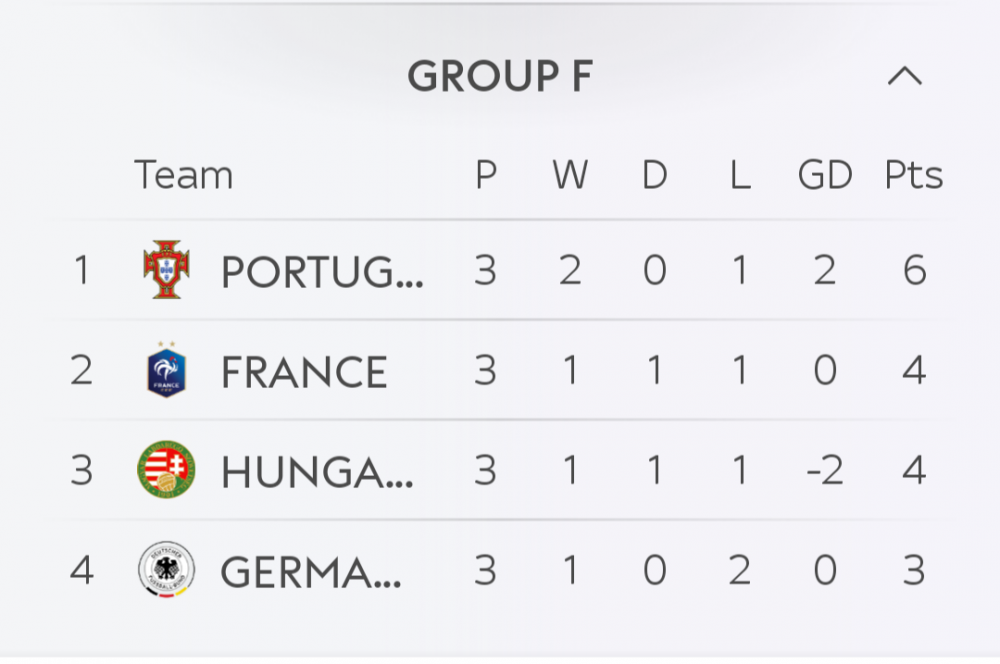This screenshot has height=664, width=1000.
Task: Click the Germany team crest icon
Action: 166,571
